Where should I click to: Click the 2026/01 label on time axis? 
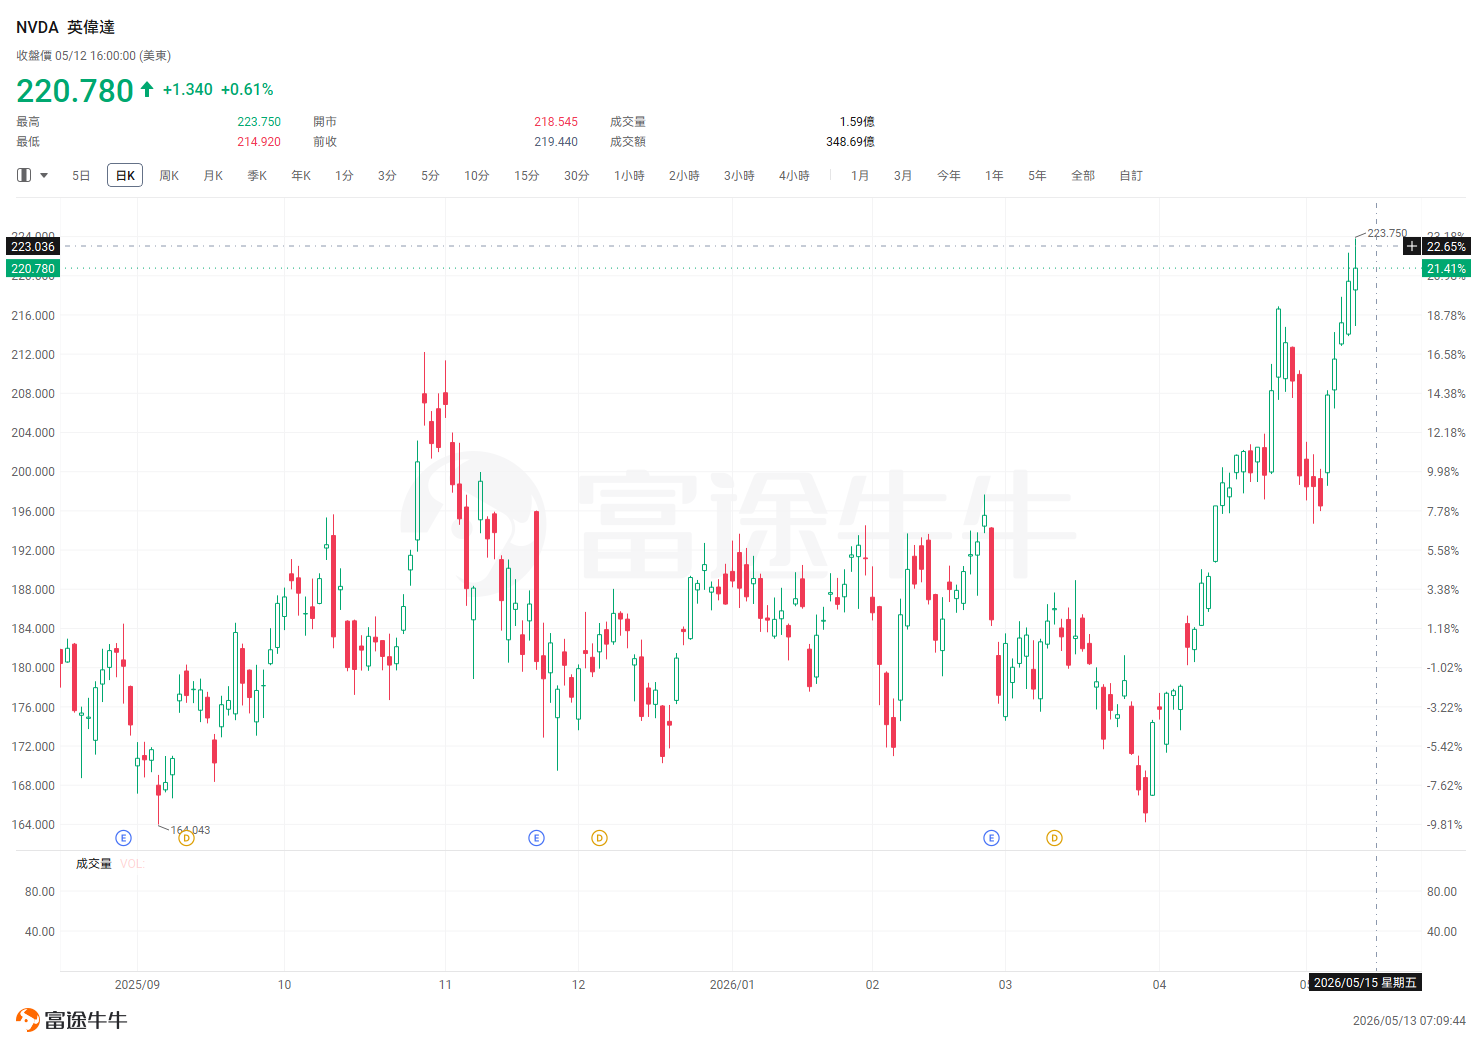732,985
